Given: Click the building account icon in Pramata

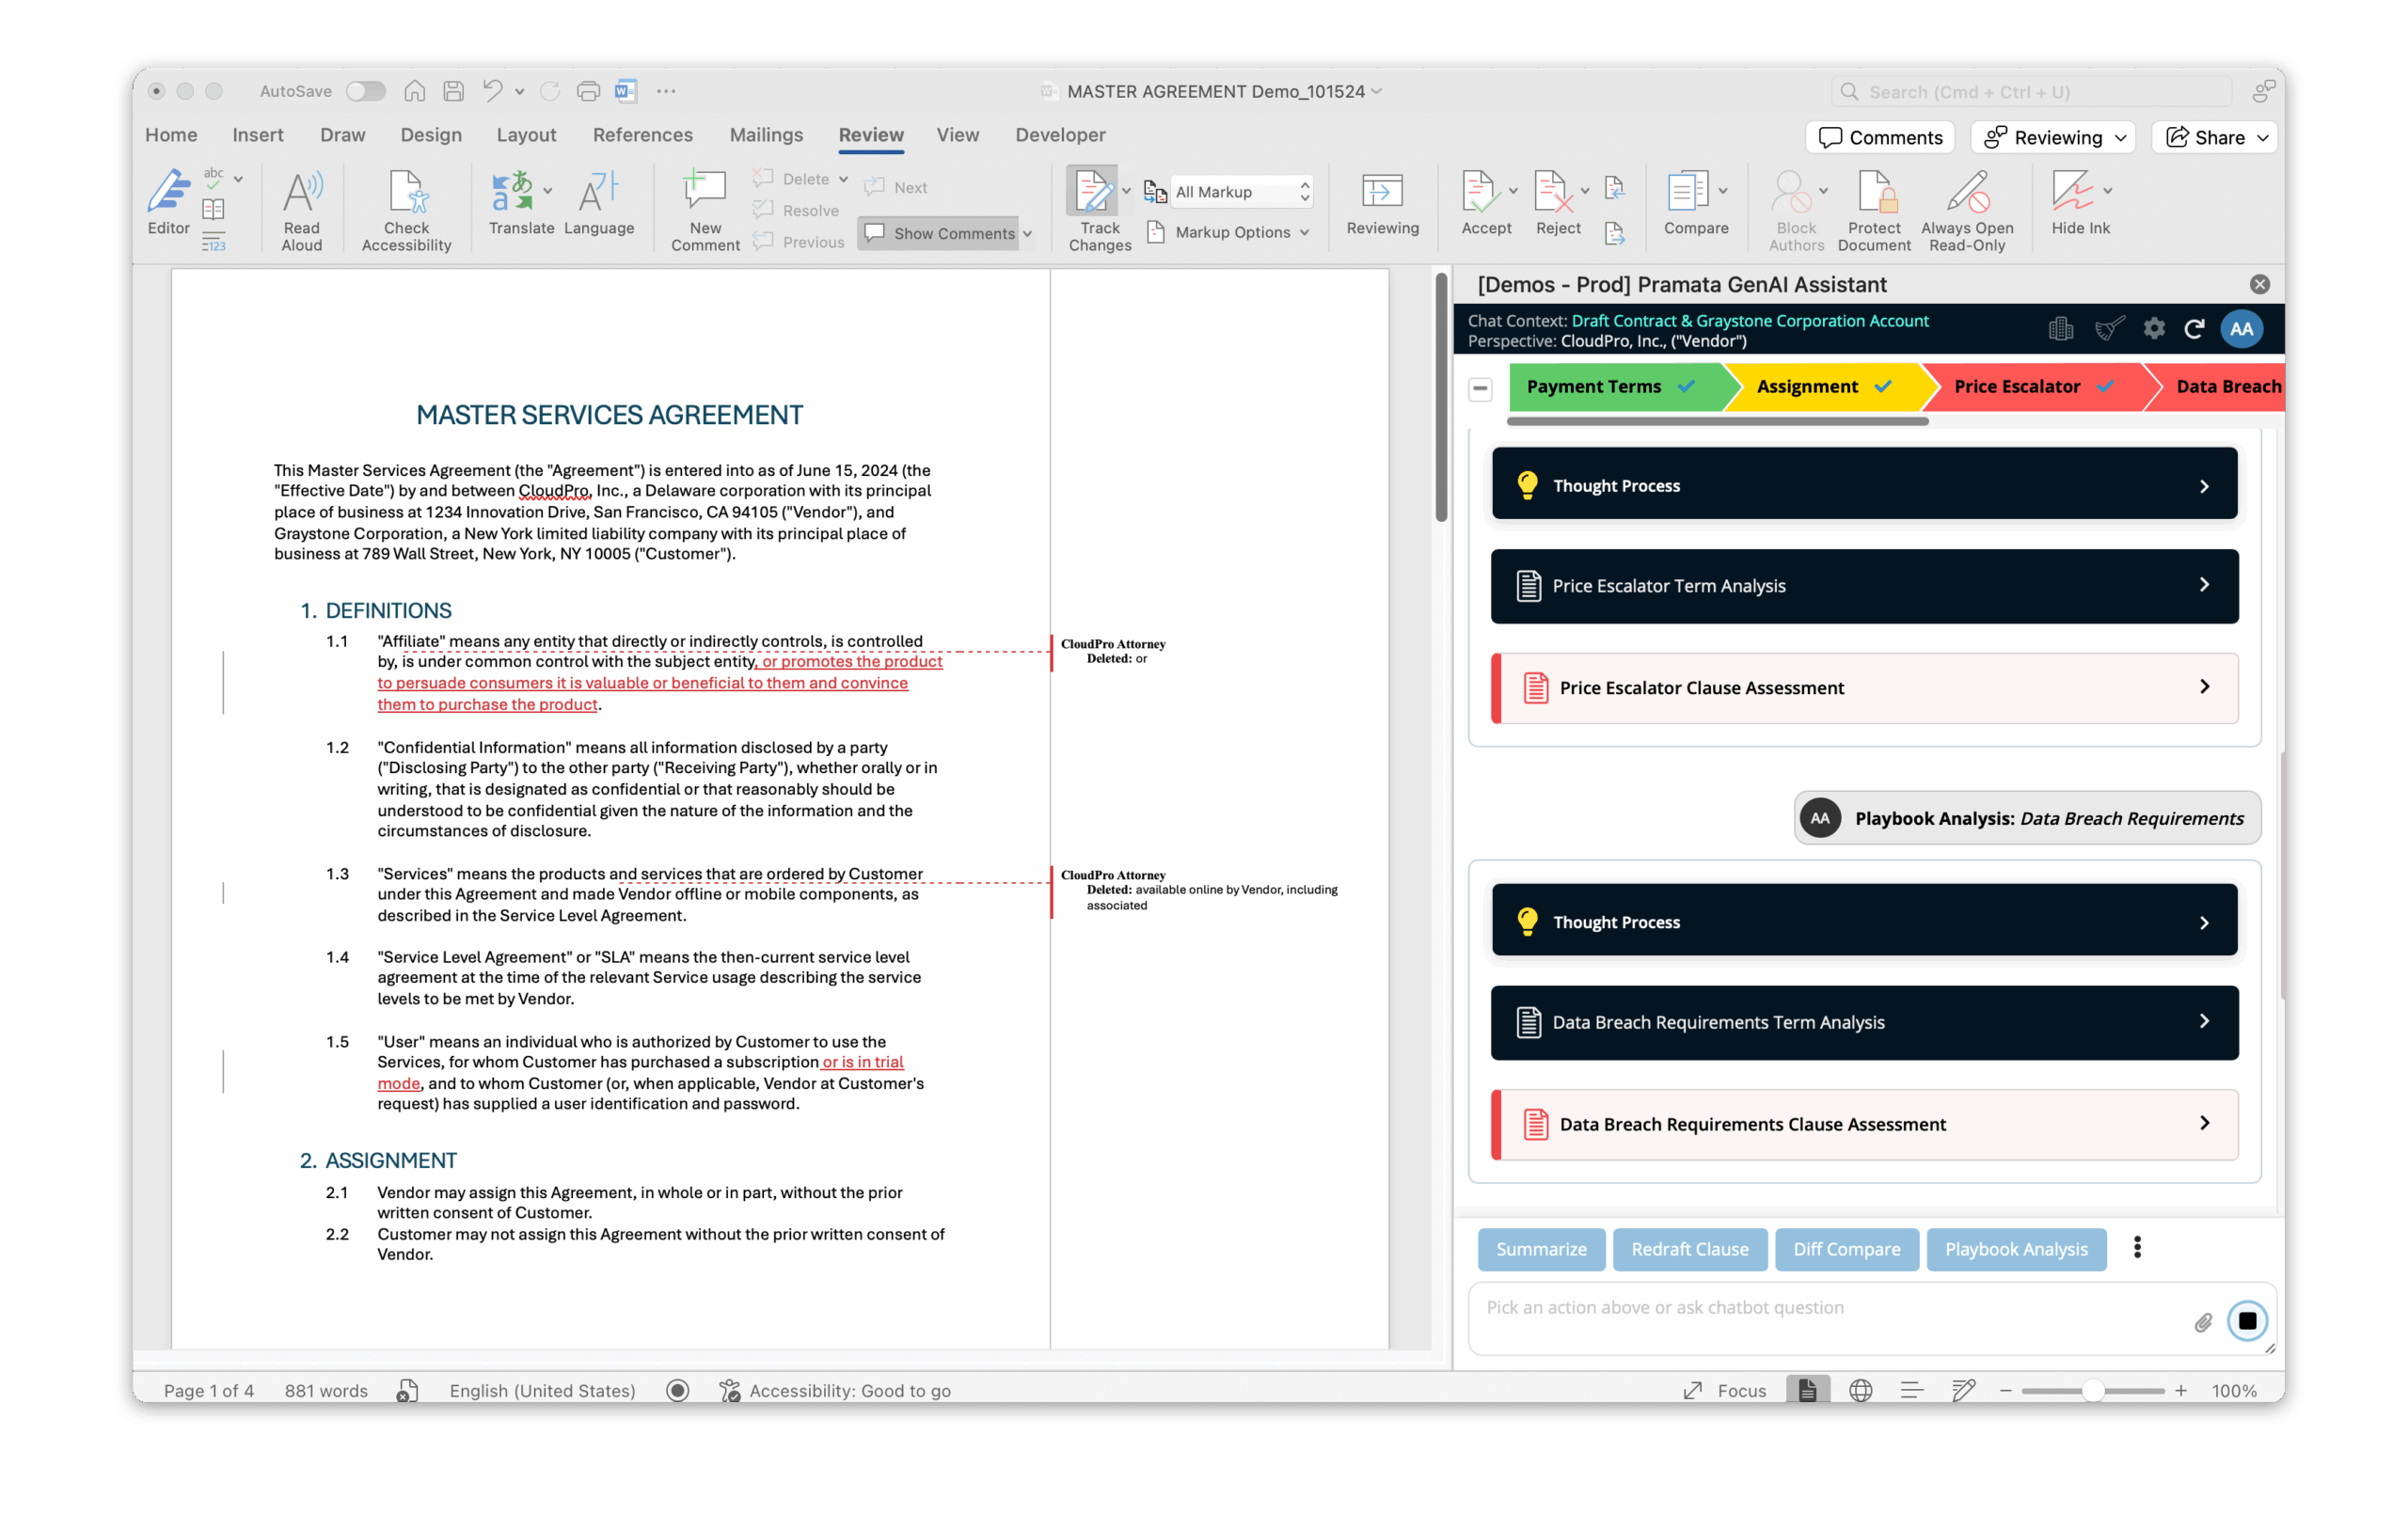Looking at the screenshot, I should [x=2060, y=329].
